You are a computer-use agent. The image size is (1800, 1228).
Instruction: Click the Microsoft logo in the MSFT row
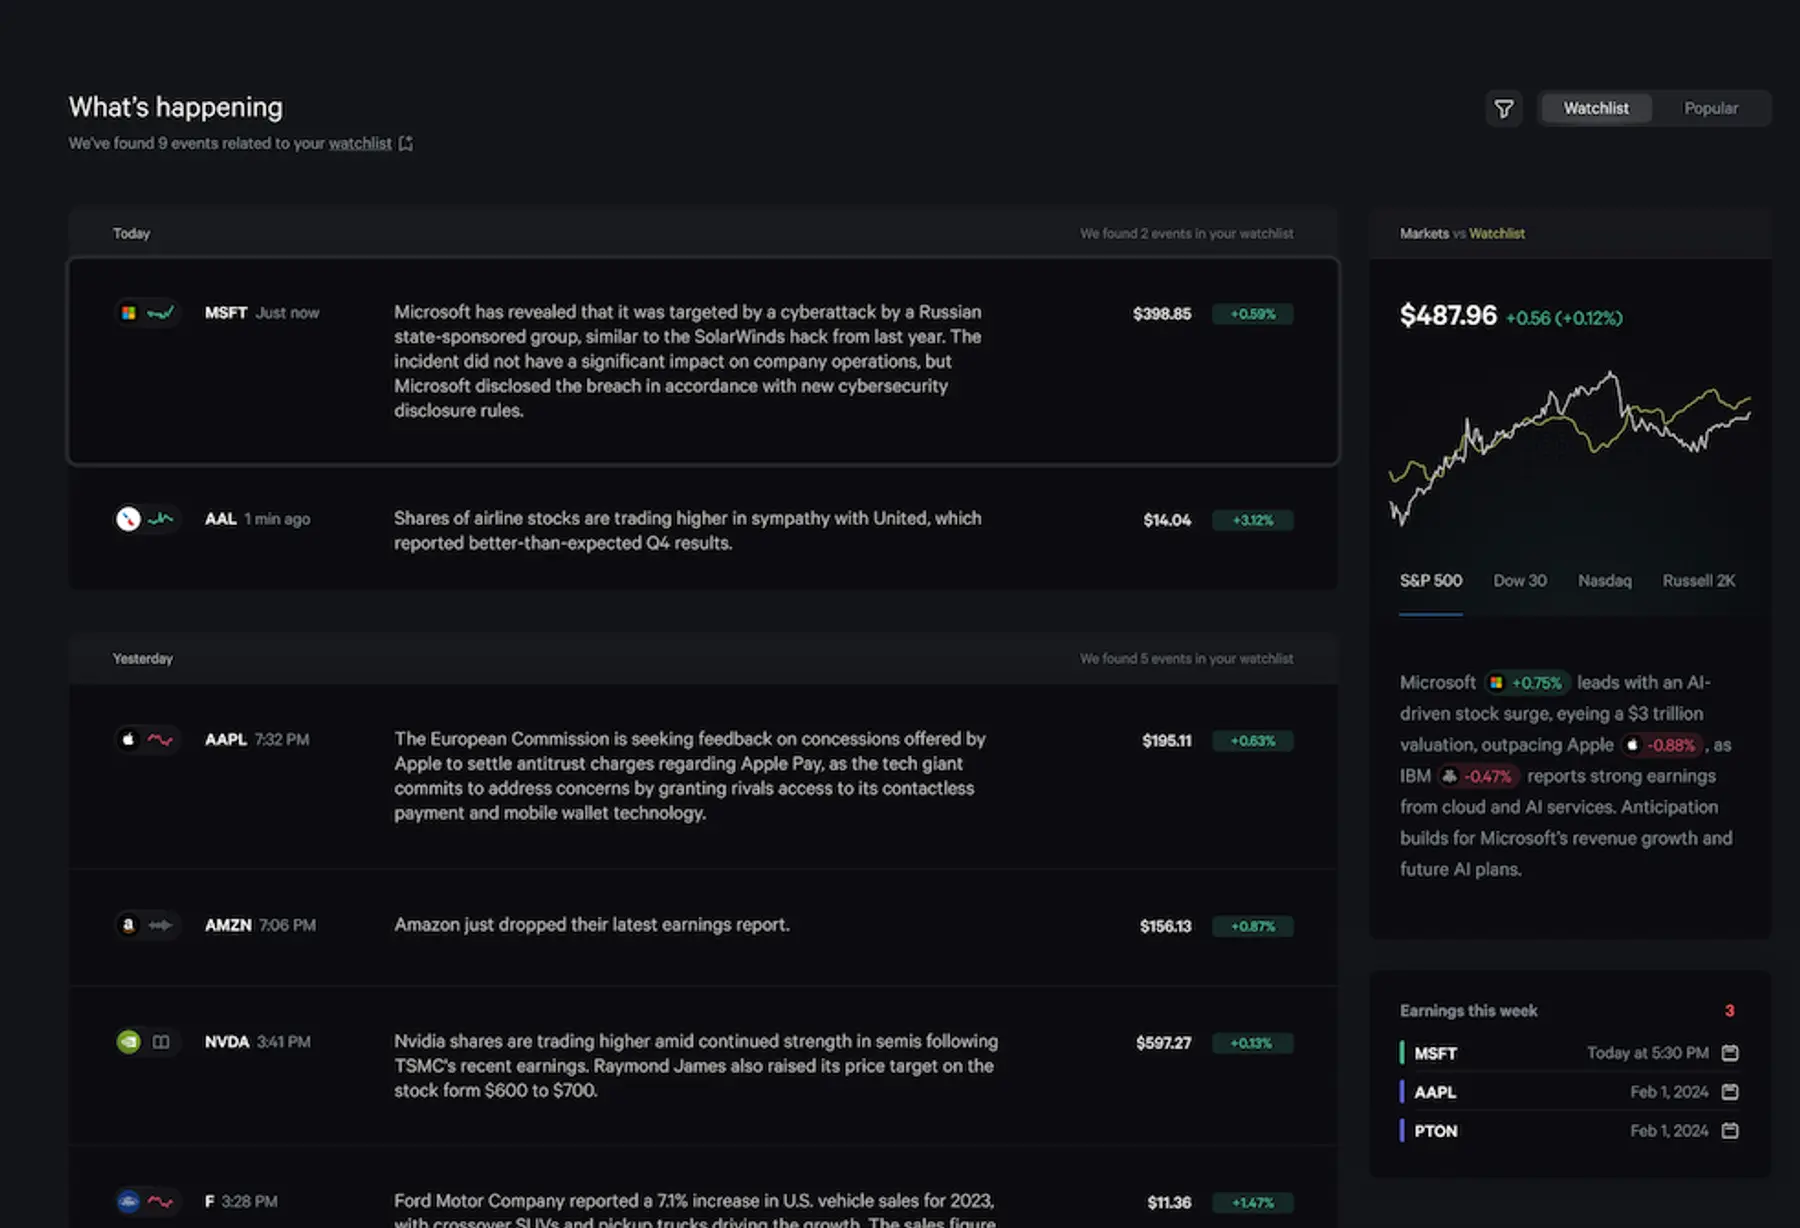[x=128, y=313]
